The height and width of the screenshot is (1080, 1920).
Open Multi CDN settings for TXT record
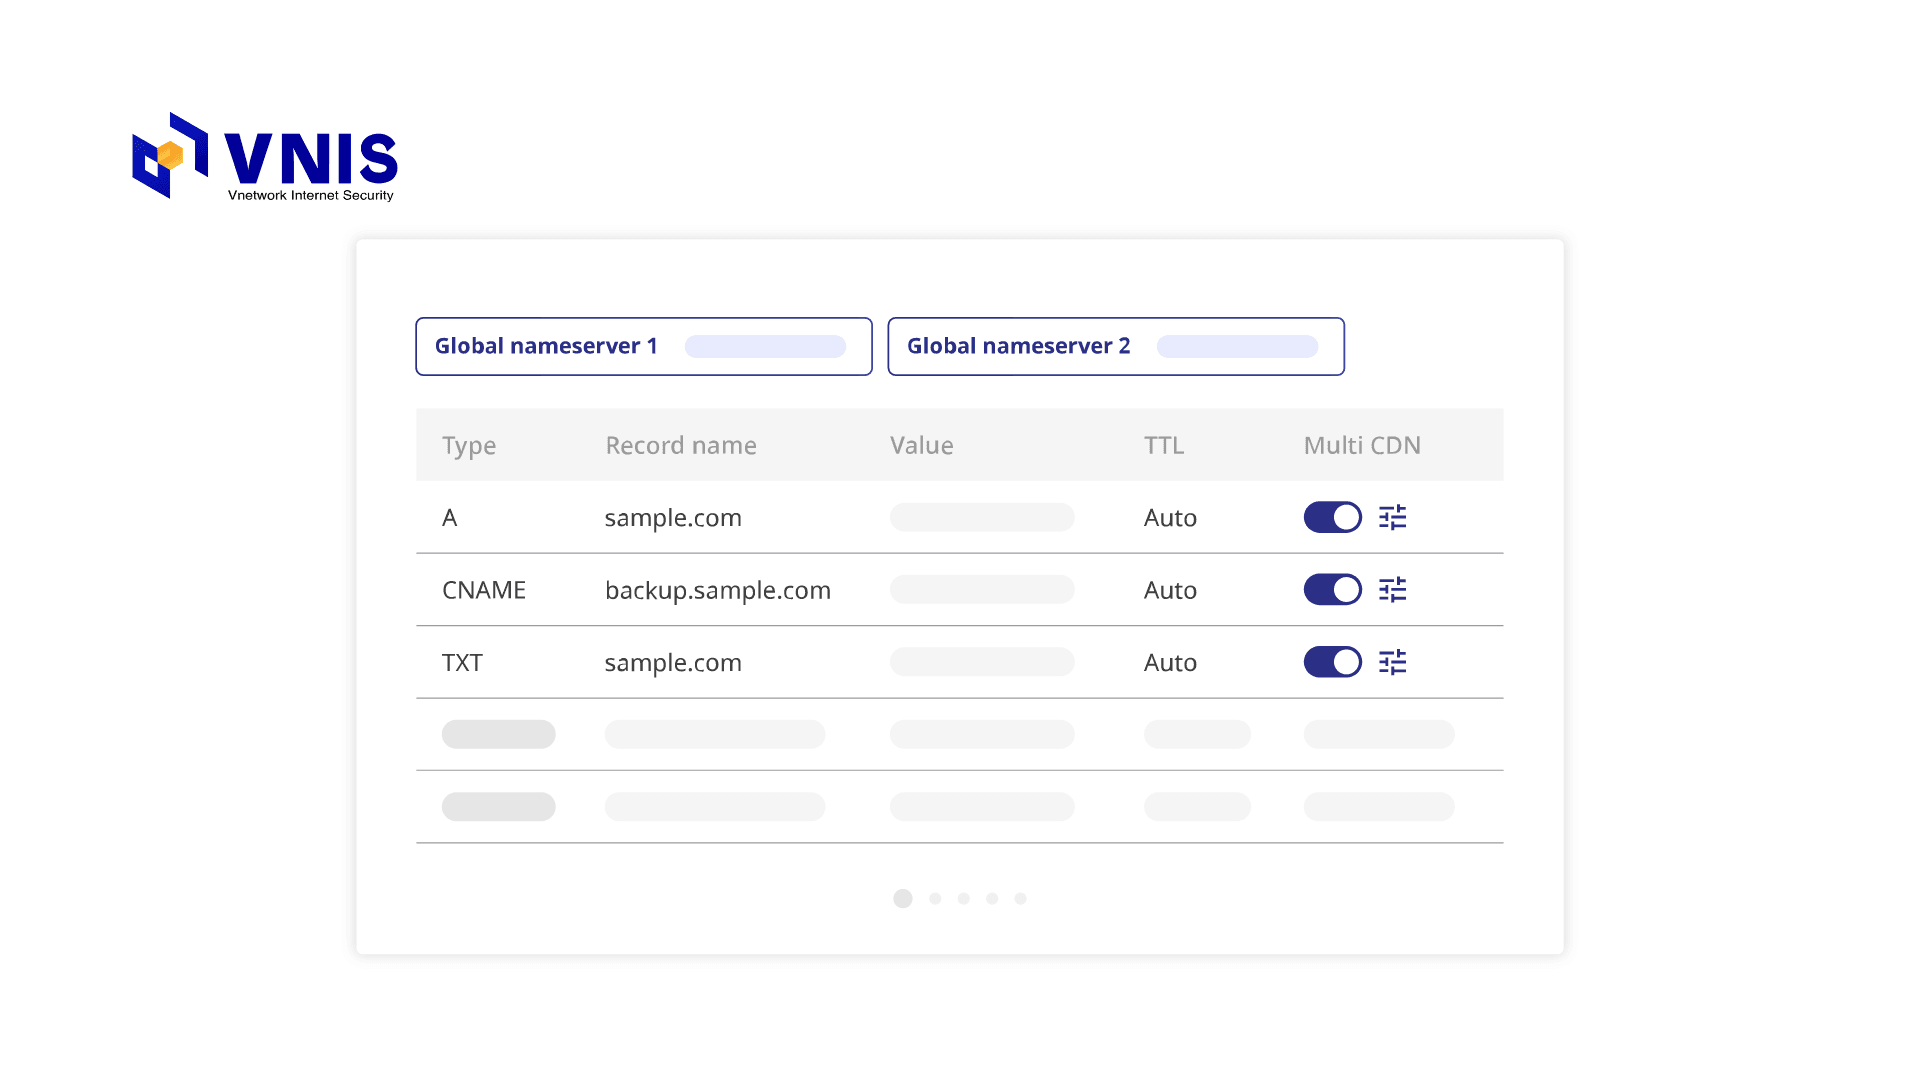(1392, 662)
